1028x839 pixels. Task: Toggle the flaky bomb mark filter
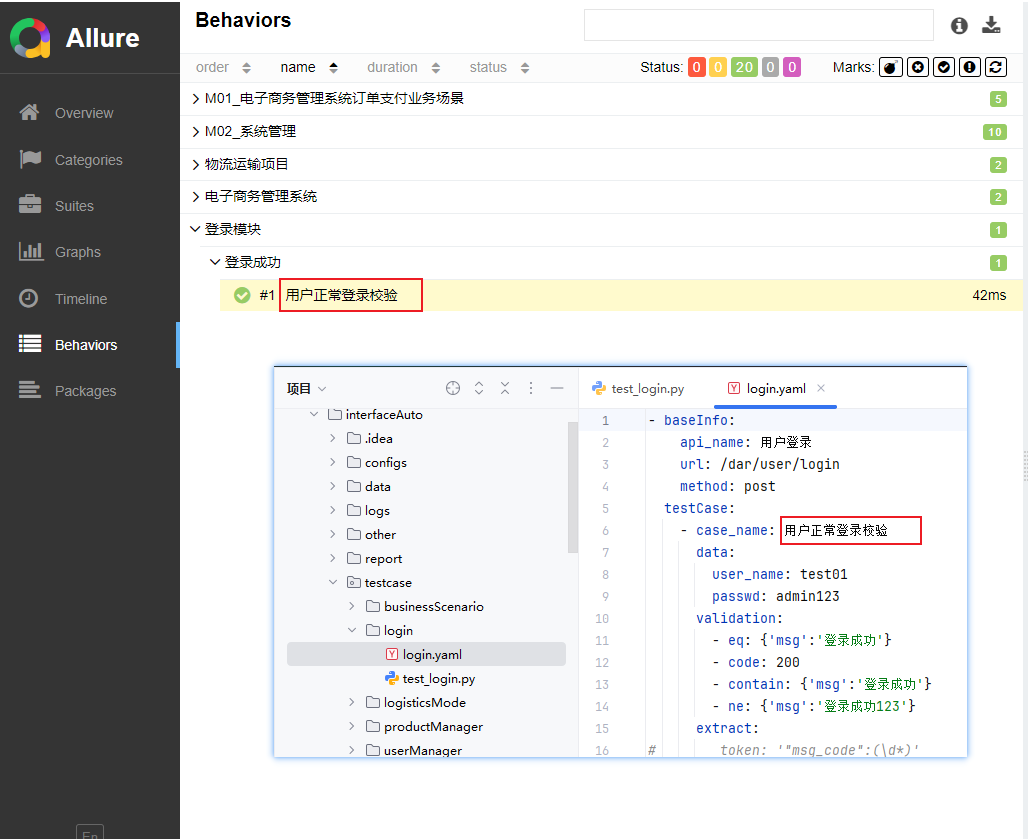coord(891,68)
